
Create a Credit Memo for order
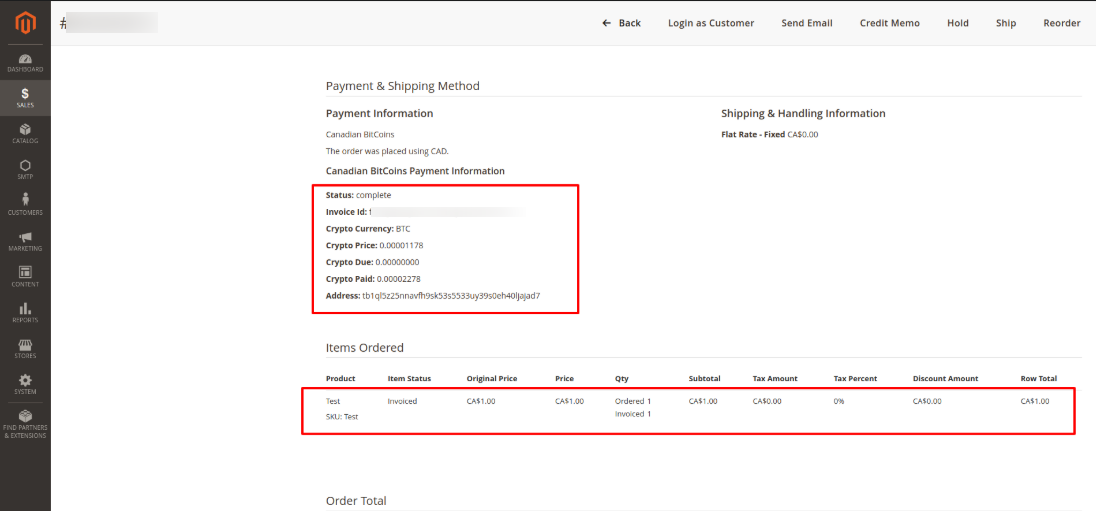tap(889, 23)
